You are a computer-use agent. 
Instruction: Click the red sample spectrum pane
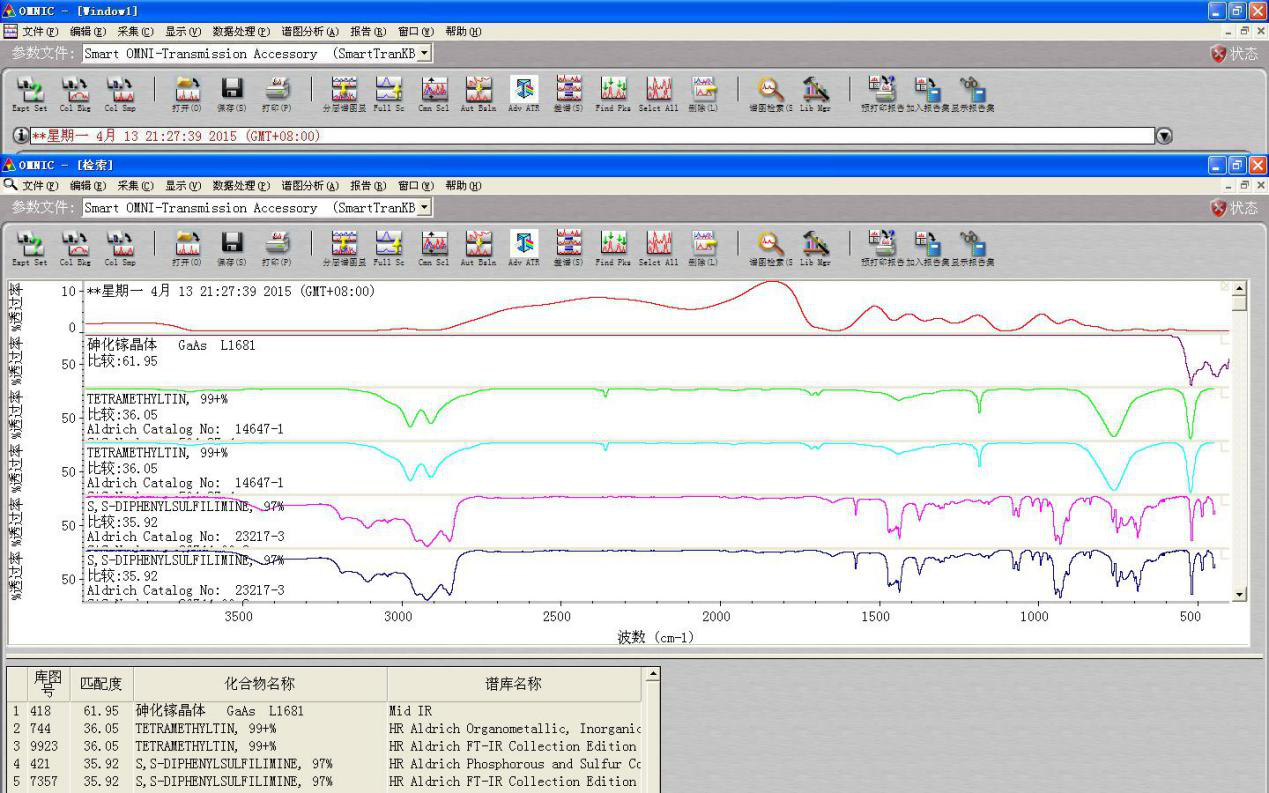click(656, 307)
